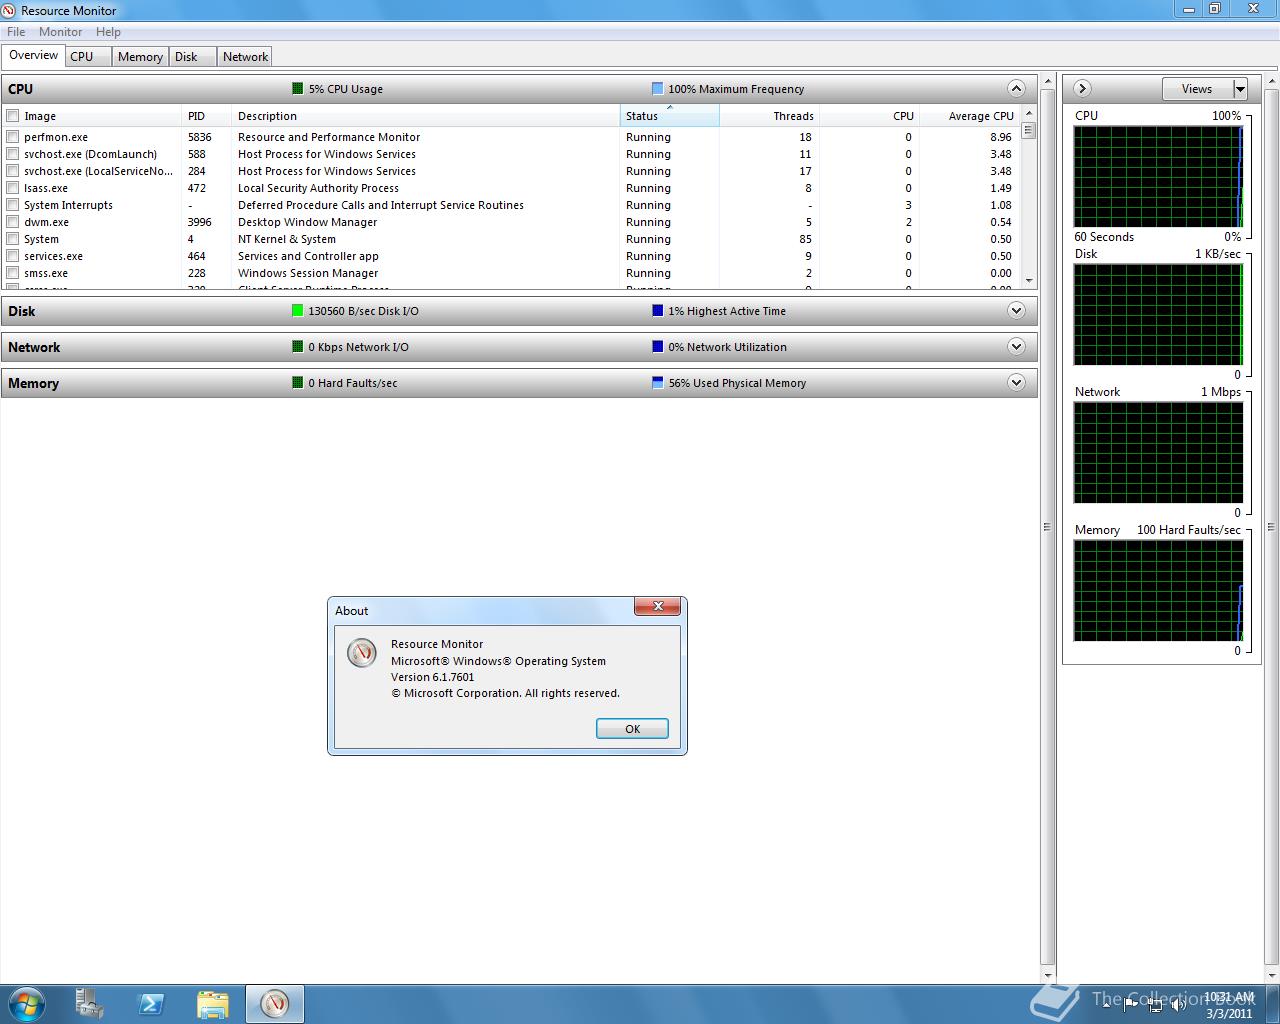Viewport: 1280px width, 1024px height.
Task: Click Local Security Authority Process text
Action: tap(318, 188)
